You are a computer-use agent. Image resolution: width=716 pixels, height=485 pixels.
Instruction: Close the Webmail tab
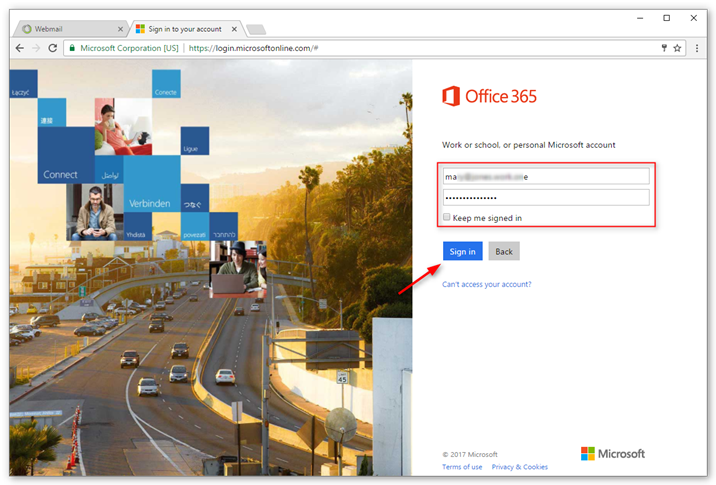119,29
